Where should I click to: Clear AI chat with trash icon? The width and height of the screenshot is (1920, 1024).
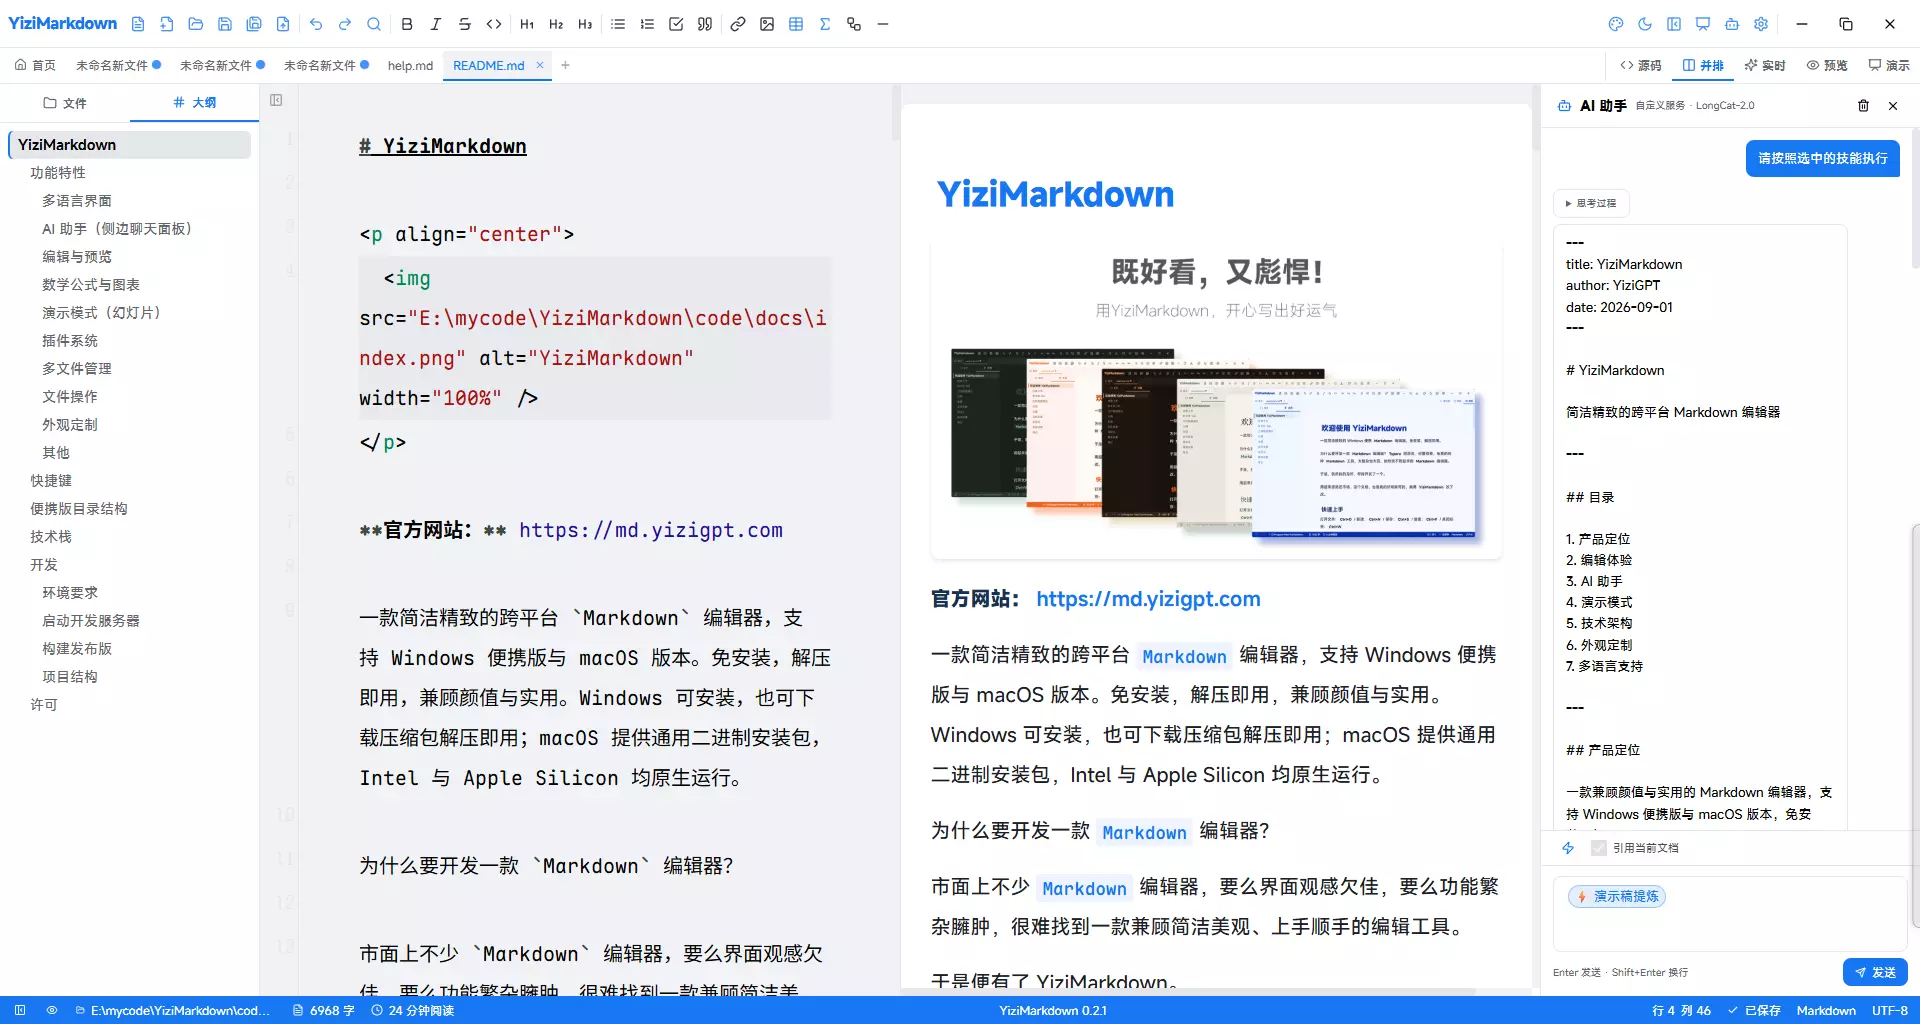(1863, 105)
